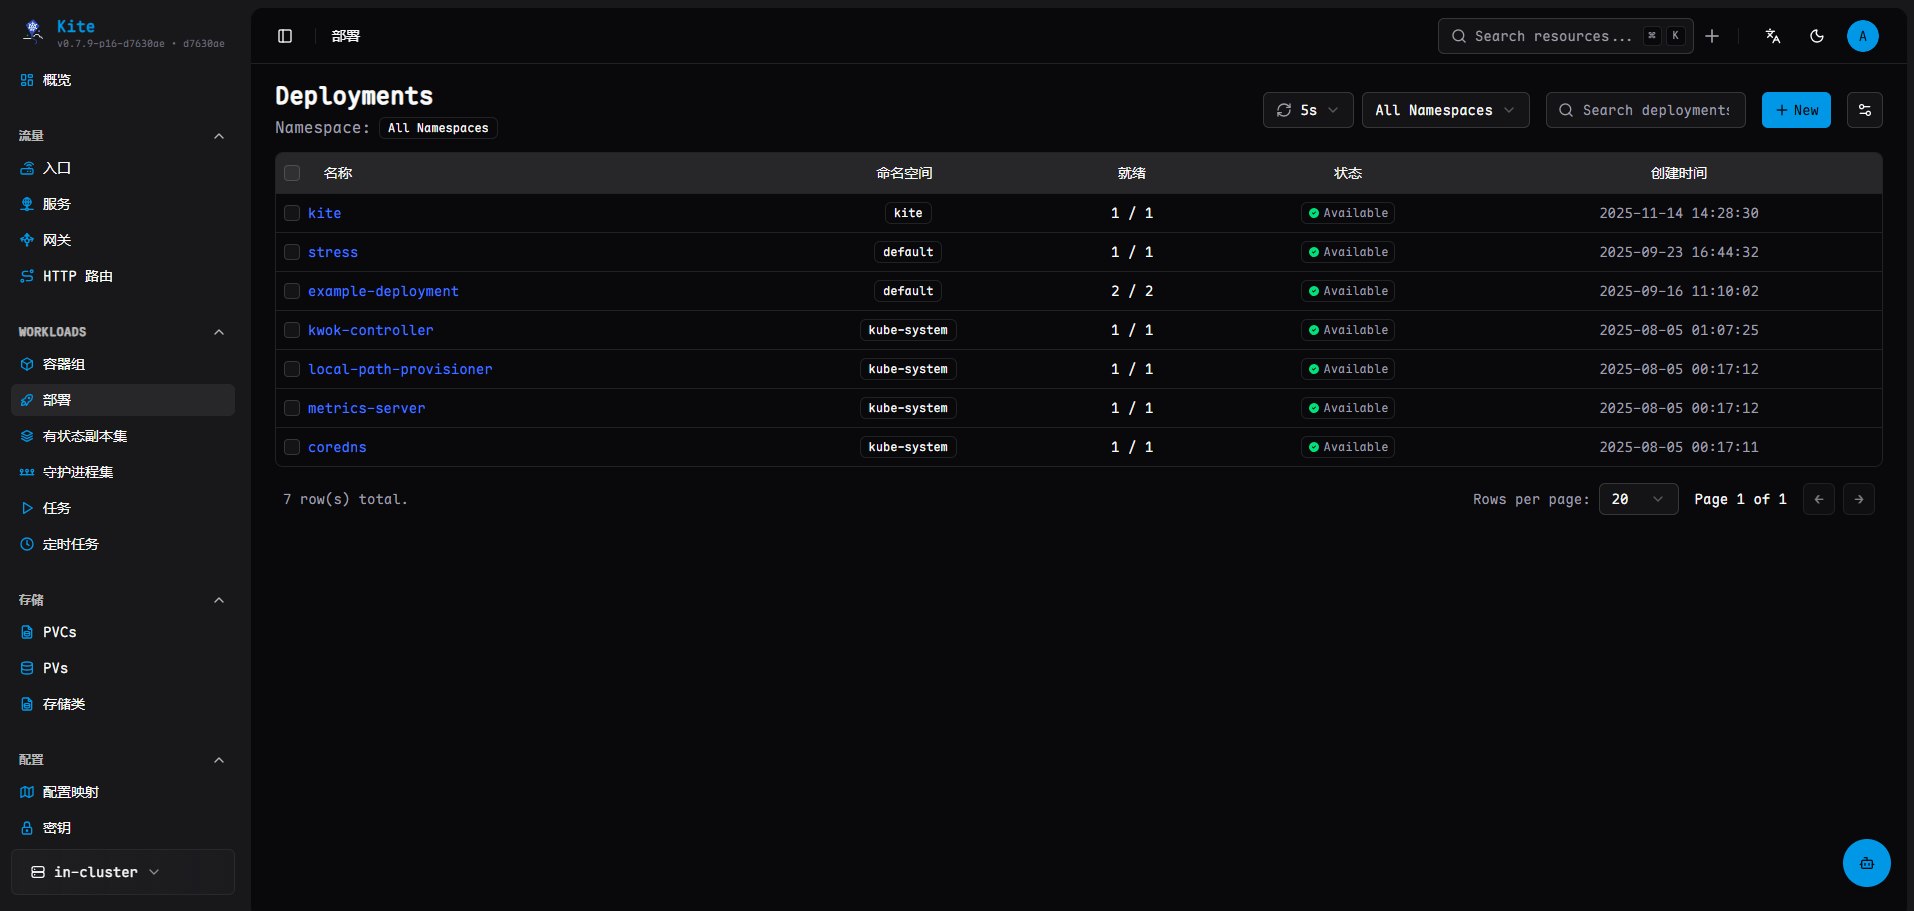Toggle the sidebar panel icon
The image size is (1914, 911).
click(x=285, y=36)
